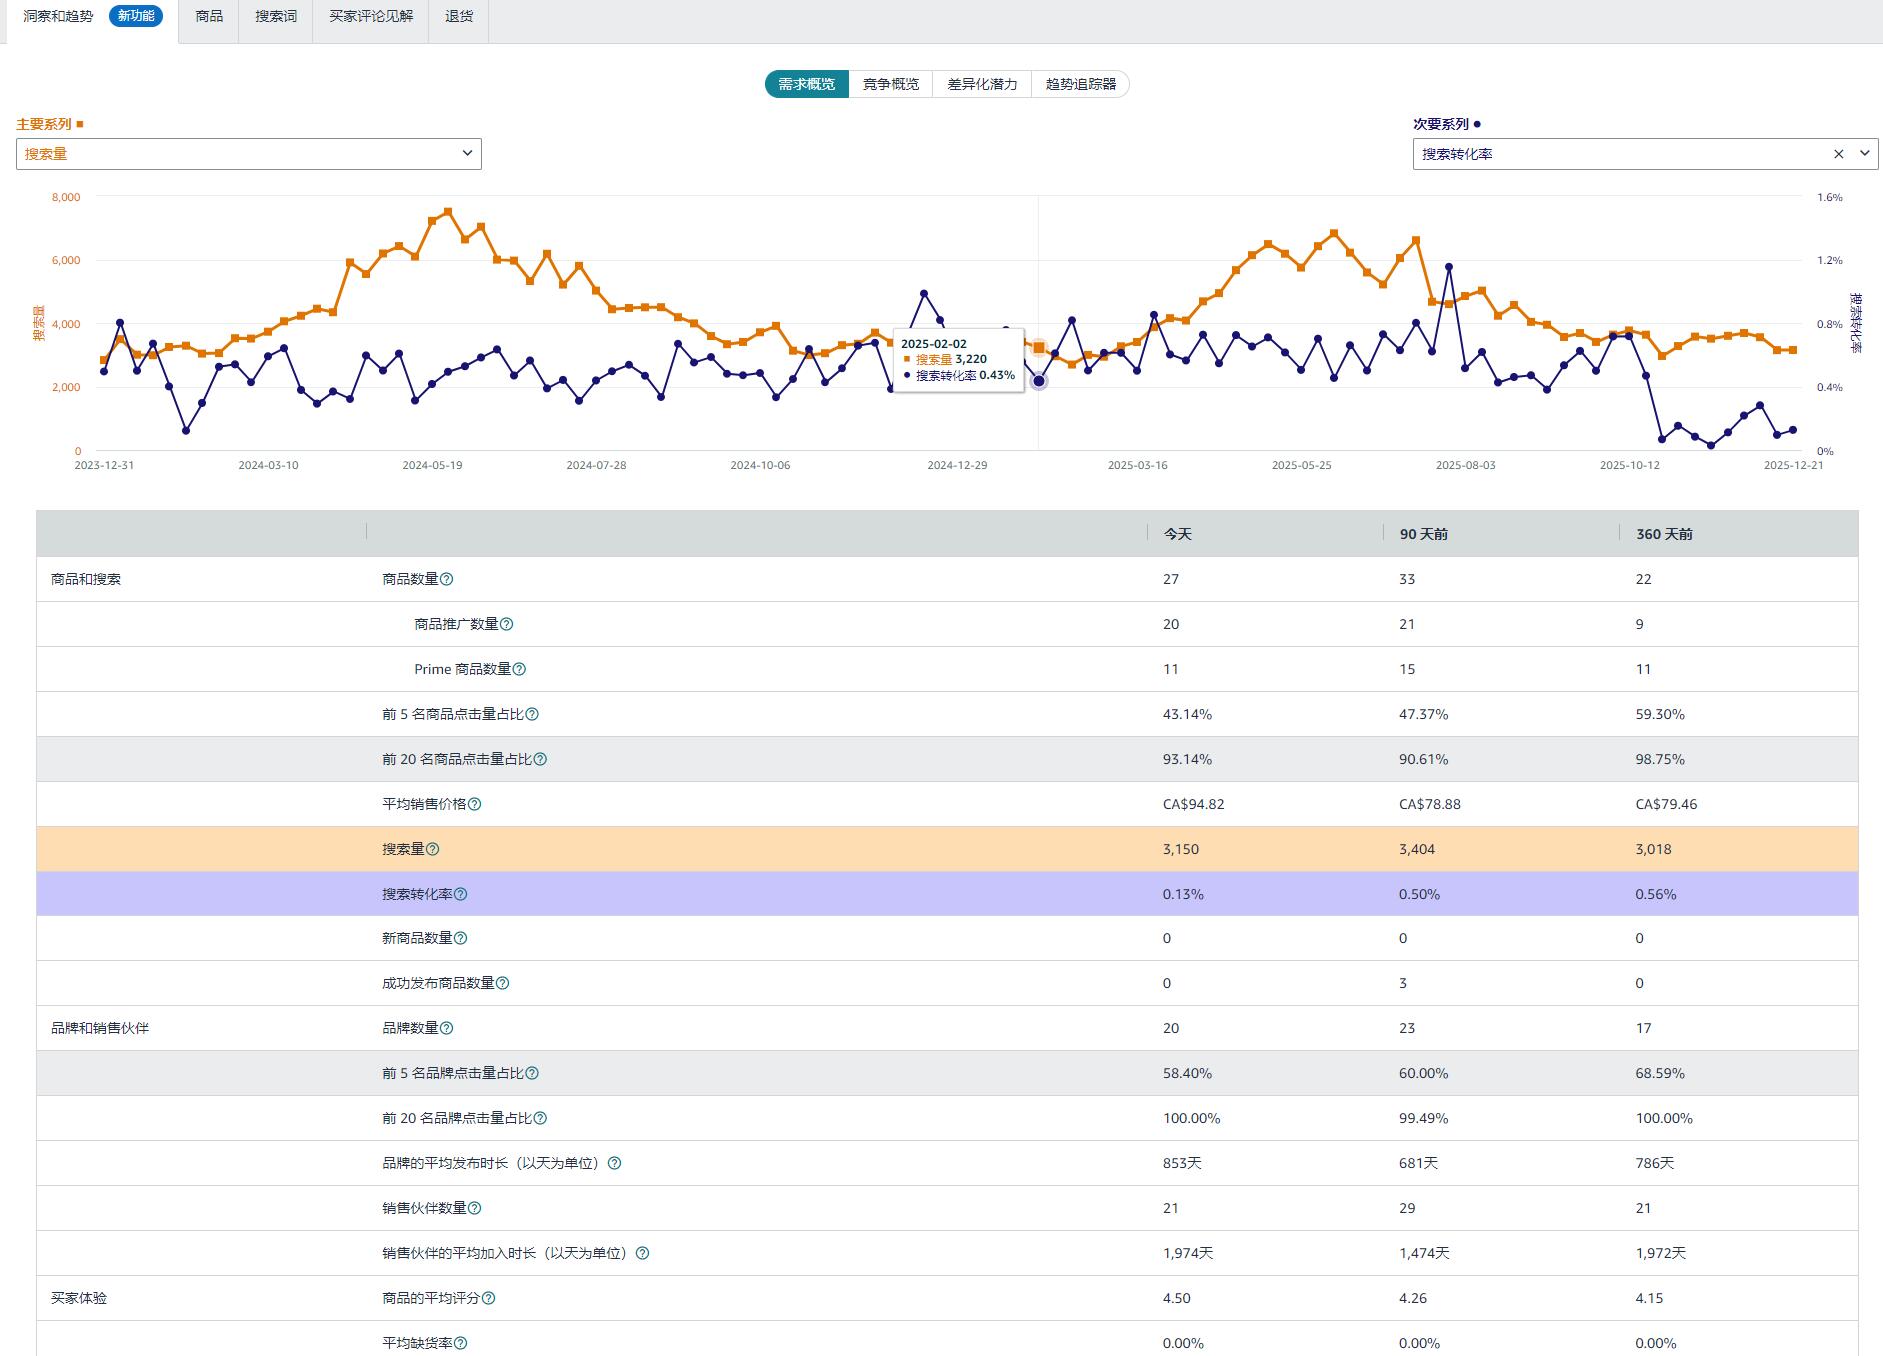Screen dimensions: 1883x1356
Task: Open the 搜索词 tab
Action: point(276,17)
